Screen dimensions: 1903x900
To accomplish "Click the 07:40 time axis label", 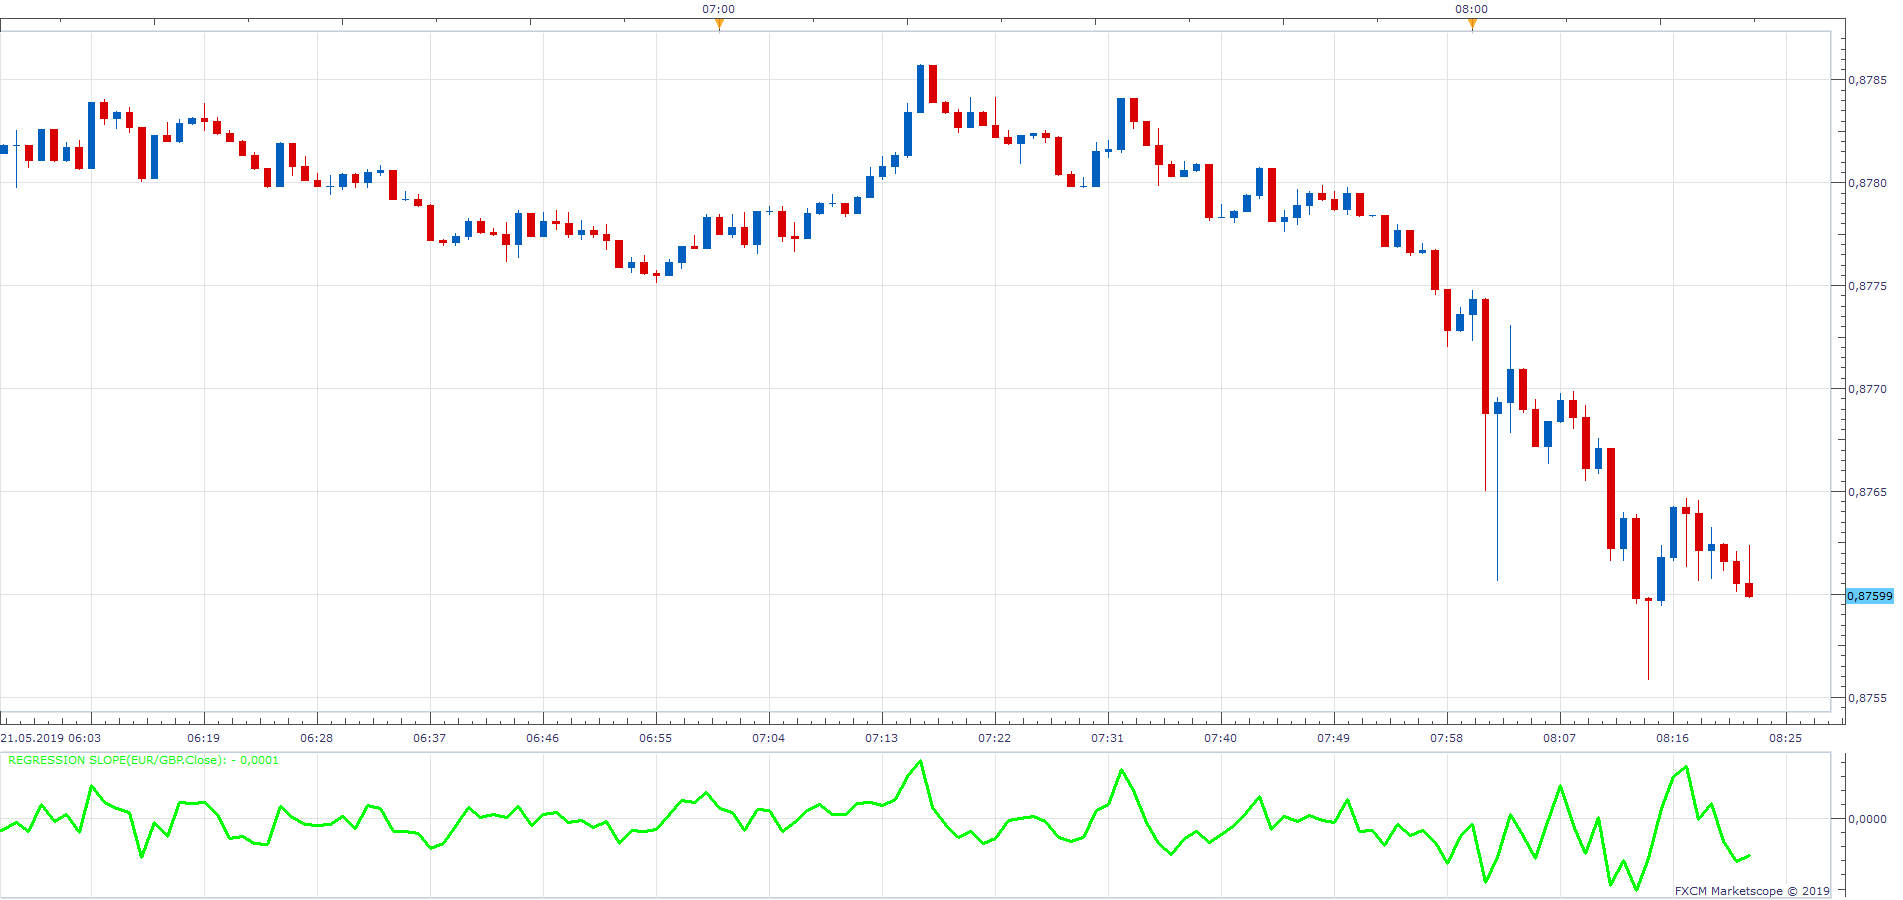I will 1221,738.
